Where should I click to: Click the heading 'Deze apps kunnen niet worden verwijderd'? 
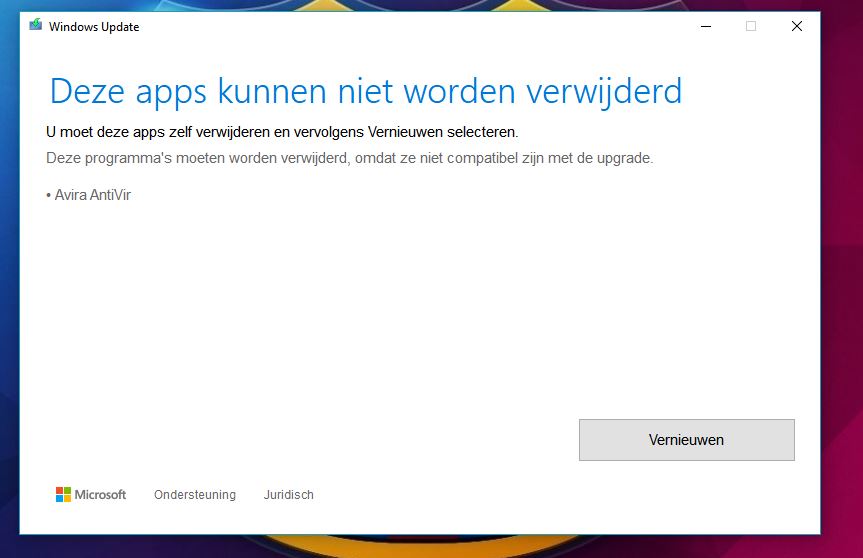[366, 91]
